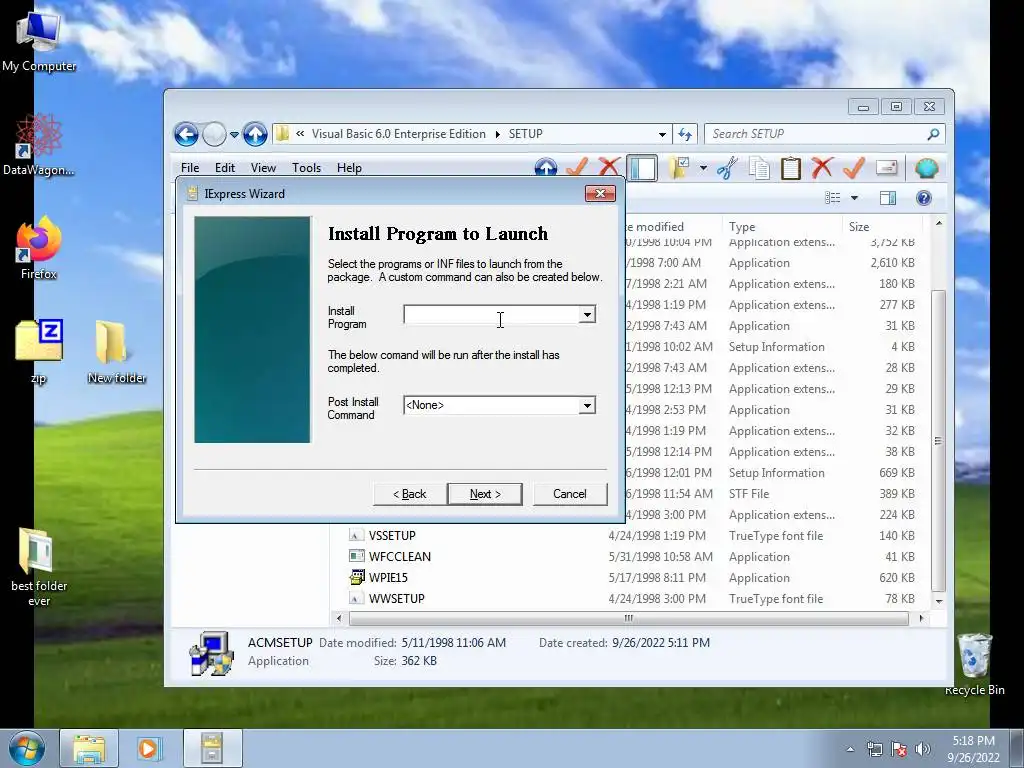Click the blue Help question mark icon

[x=923, y=198]
